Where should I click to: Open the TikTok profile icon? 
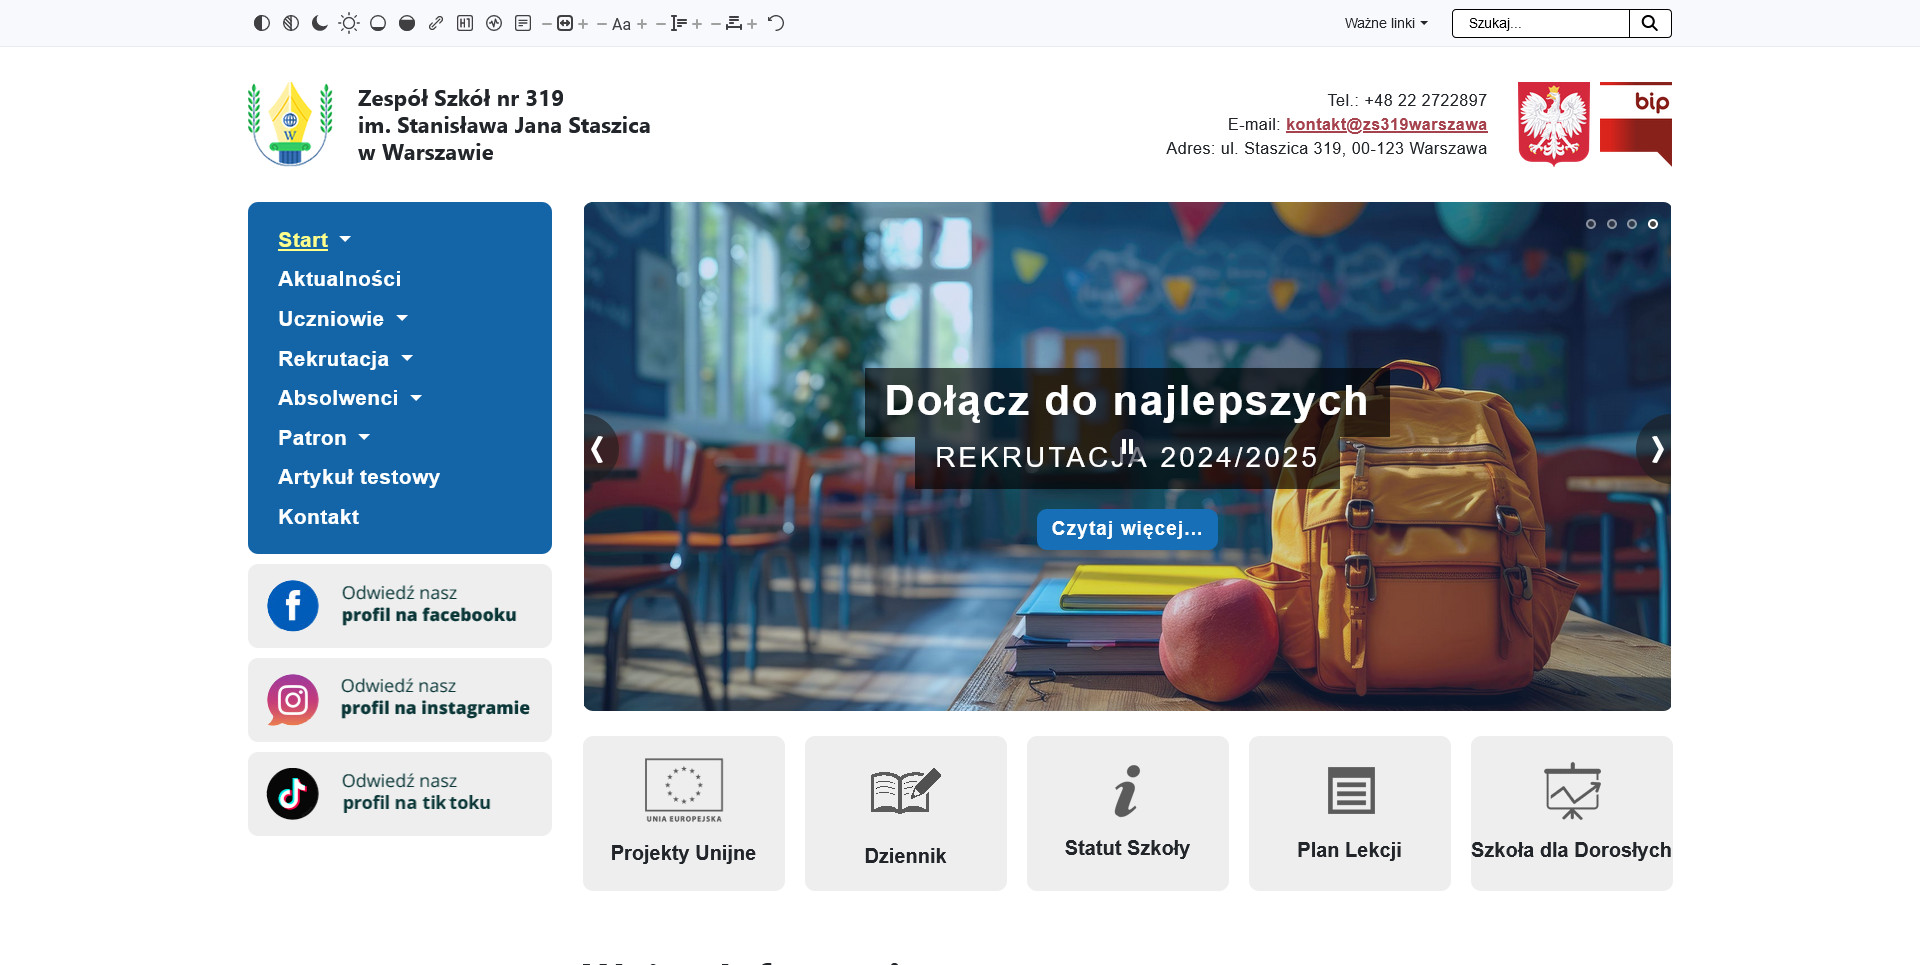293,794
